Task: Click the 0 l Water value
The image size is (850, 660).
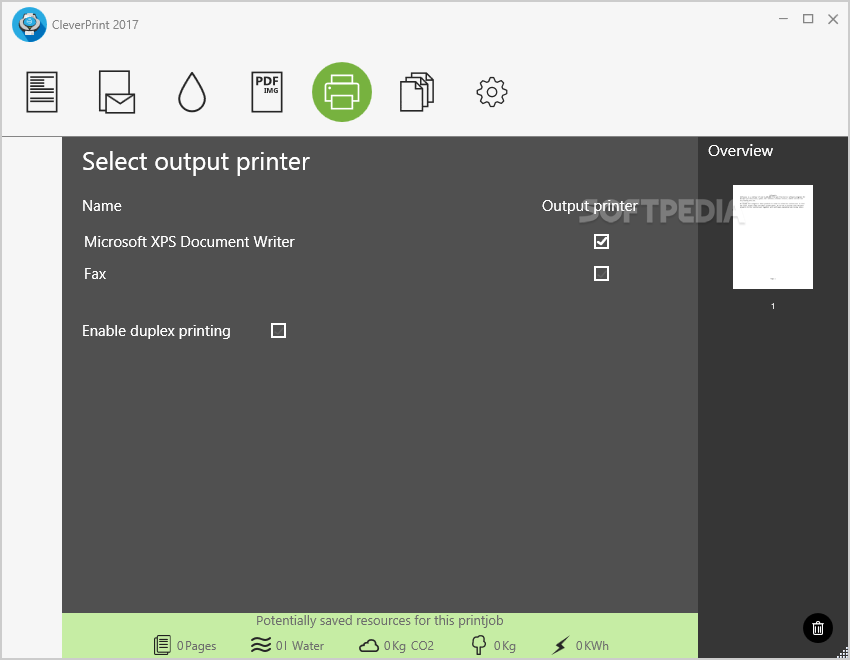Action: click(300, 646)
